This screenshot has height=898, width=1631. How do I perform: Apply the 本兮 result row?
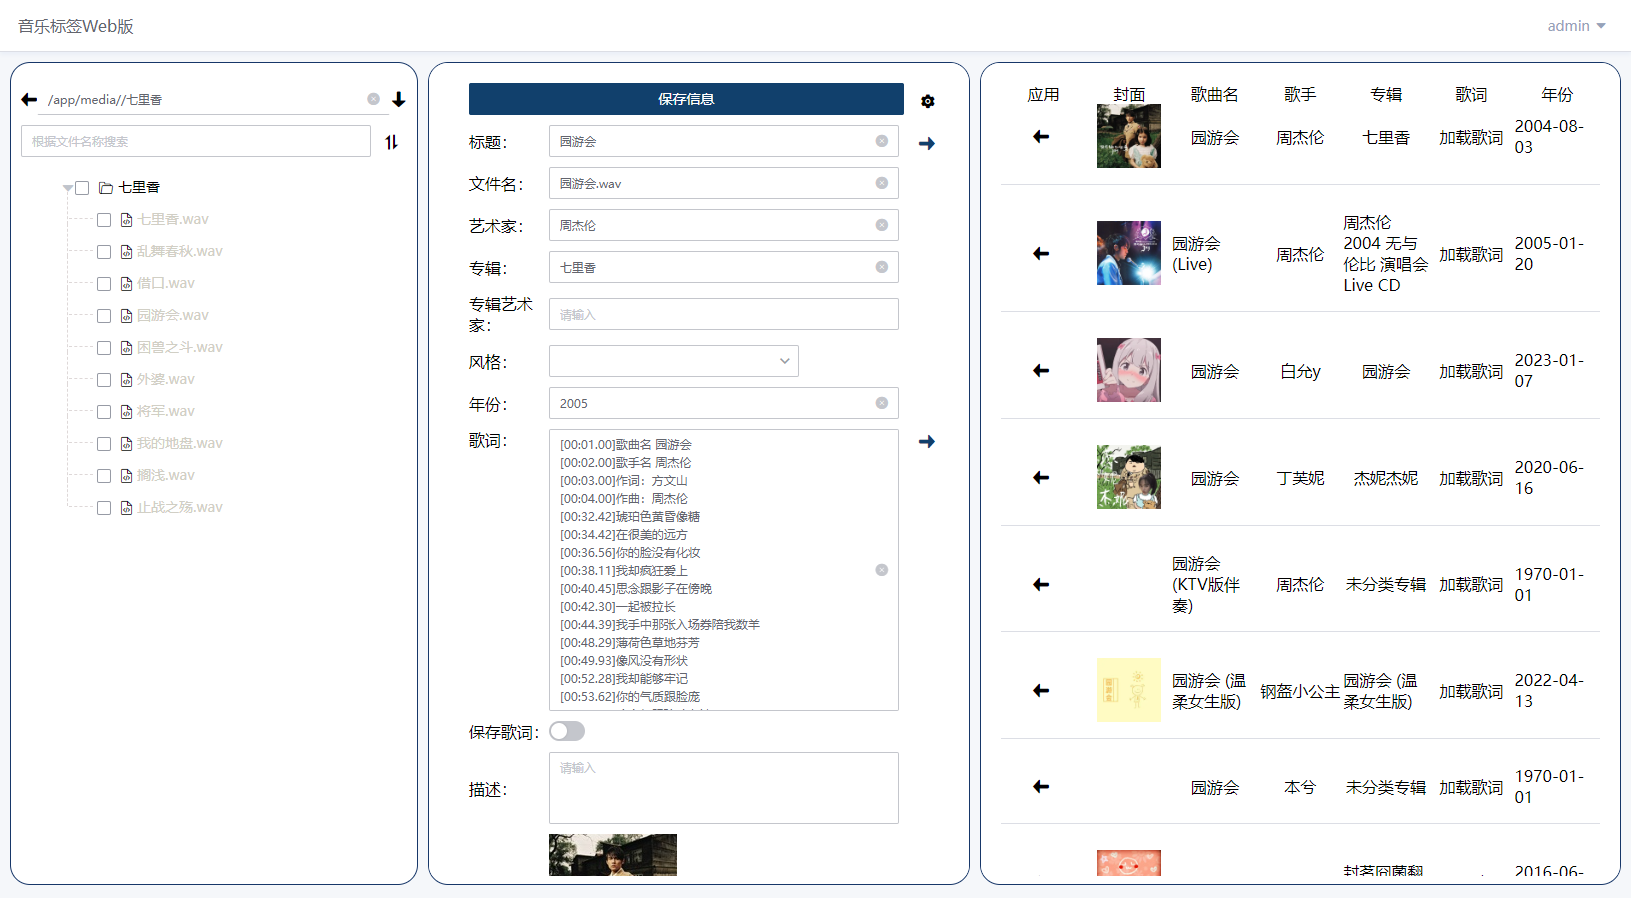pyautogui.click(x=1041, y=786)
